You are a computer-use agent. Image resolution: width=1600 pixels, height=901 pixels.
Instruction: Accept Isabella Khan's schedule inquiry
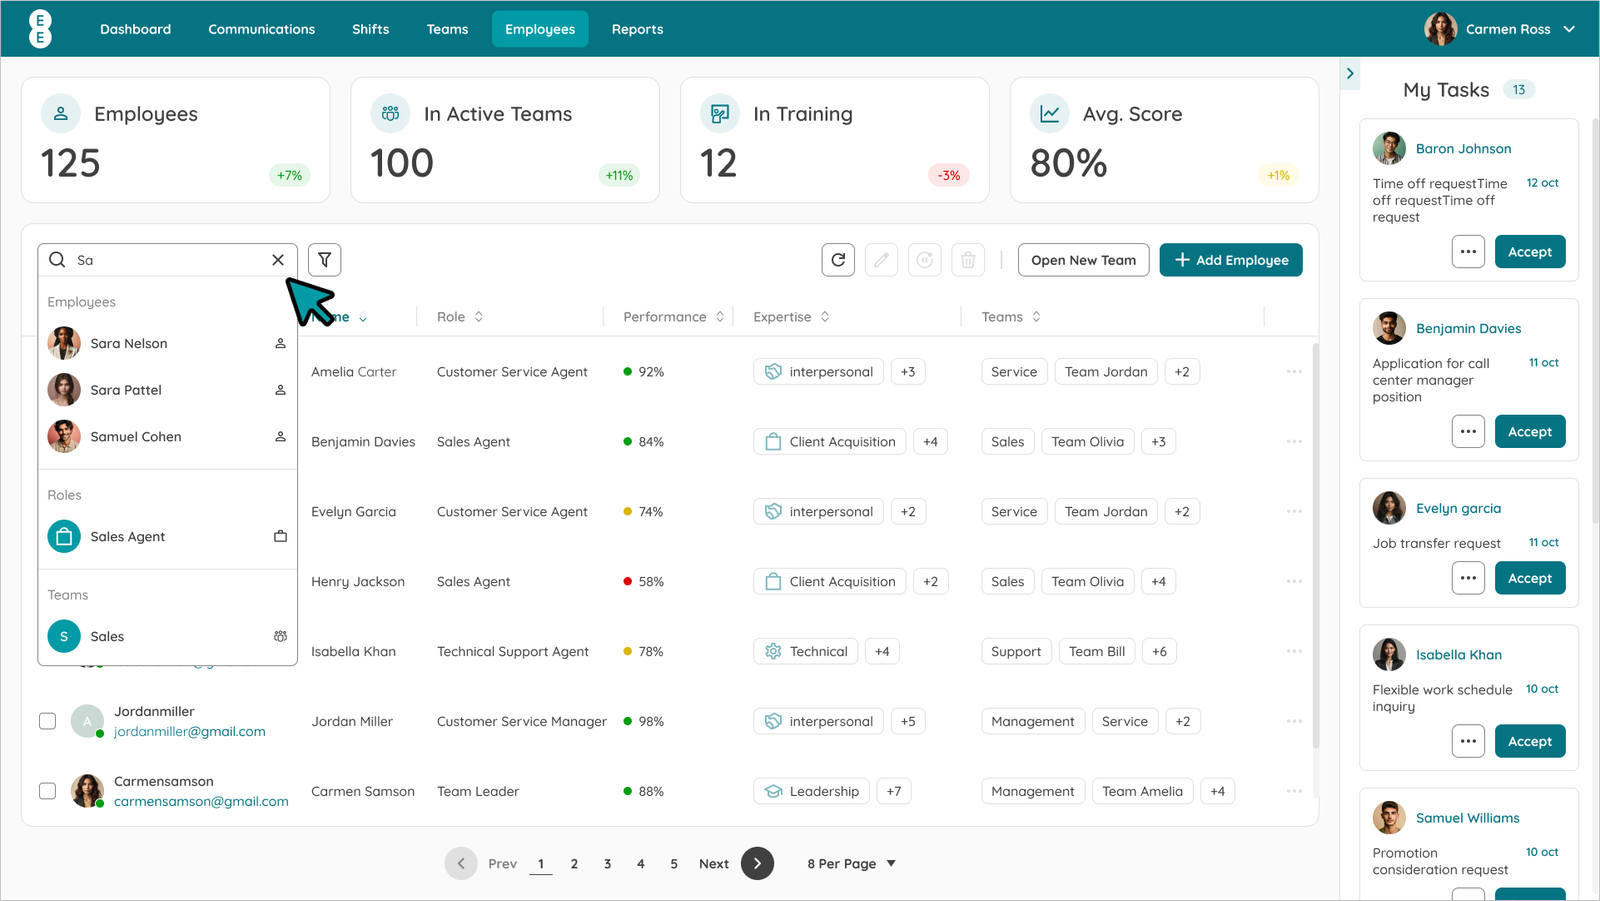[x=1530, y=742]
